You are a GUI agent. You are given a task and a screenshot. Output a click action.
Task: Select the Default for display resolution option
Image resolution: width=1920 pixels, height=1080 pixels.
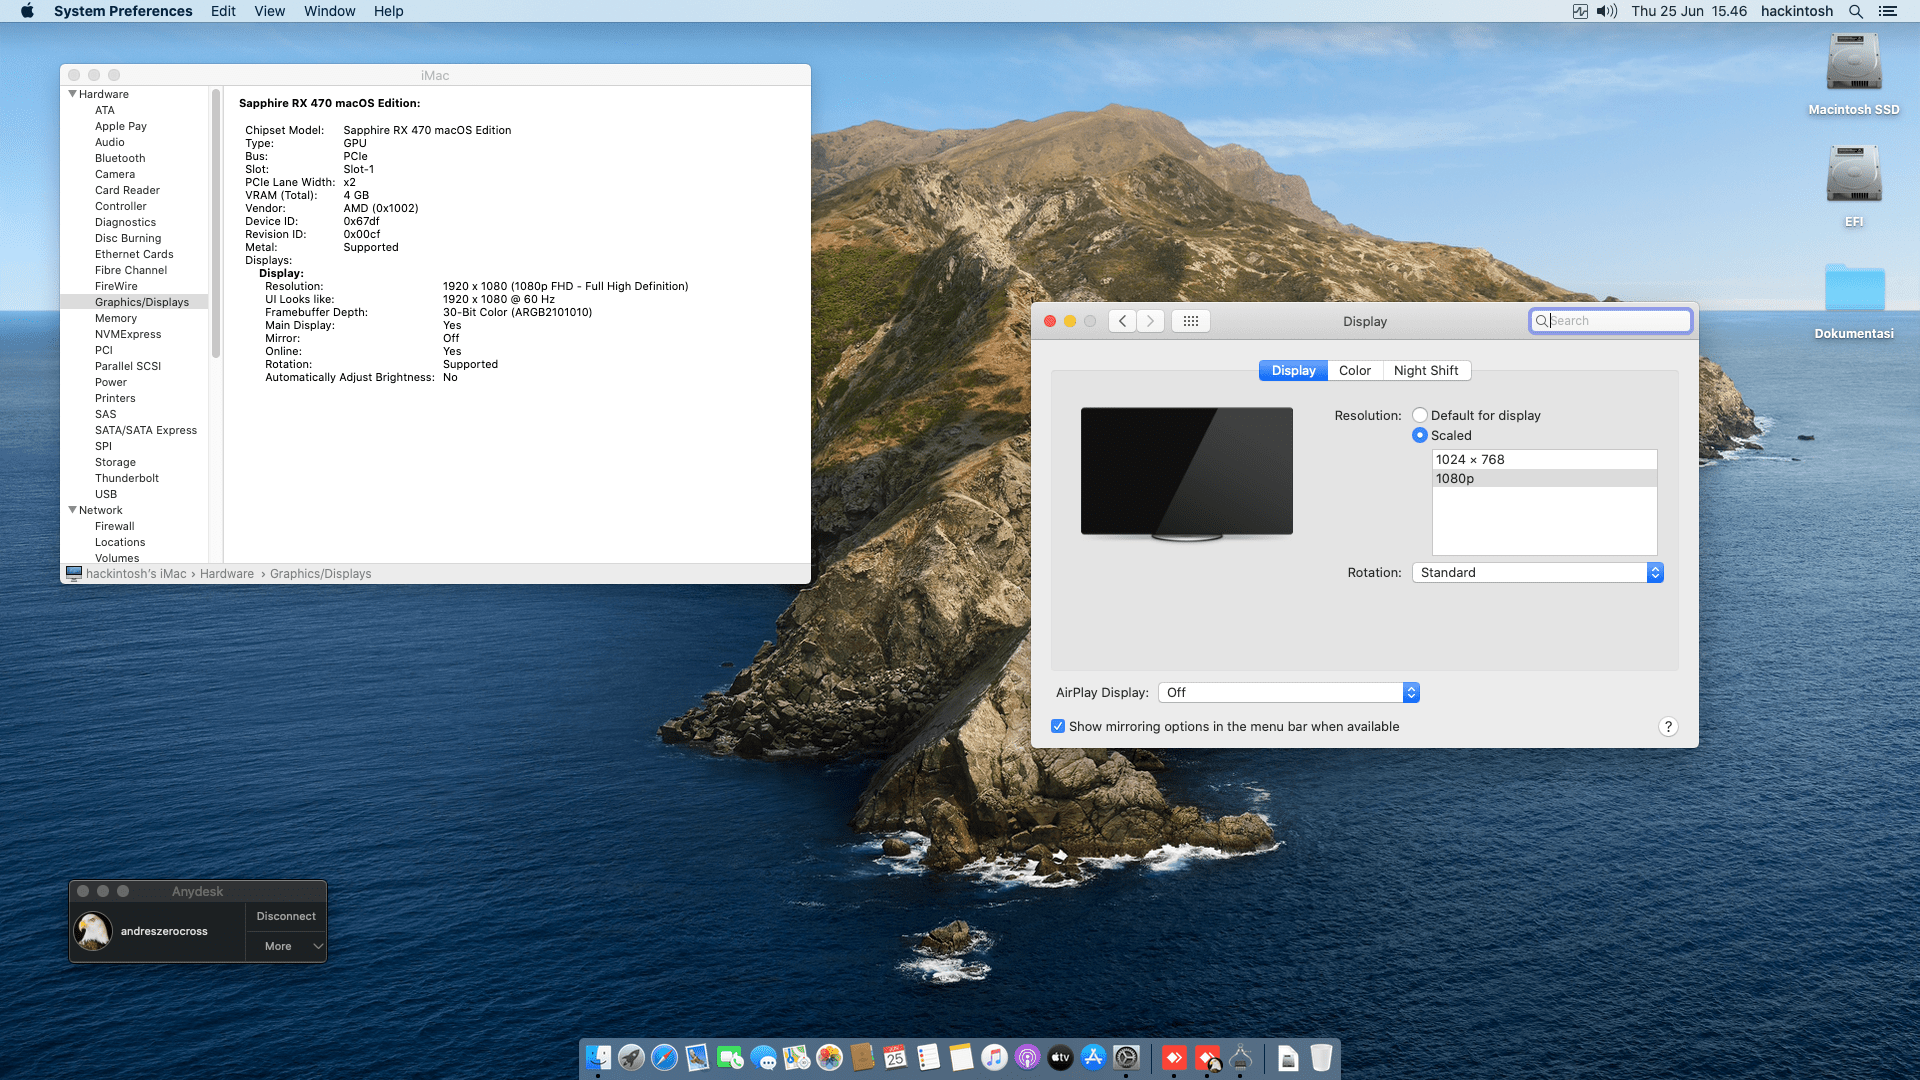(1420, 415)
